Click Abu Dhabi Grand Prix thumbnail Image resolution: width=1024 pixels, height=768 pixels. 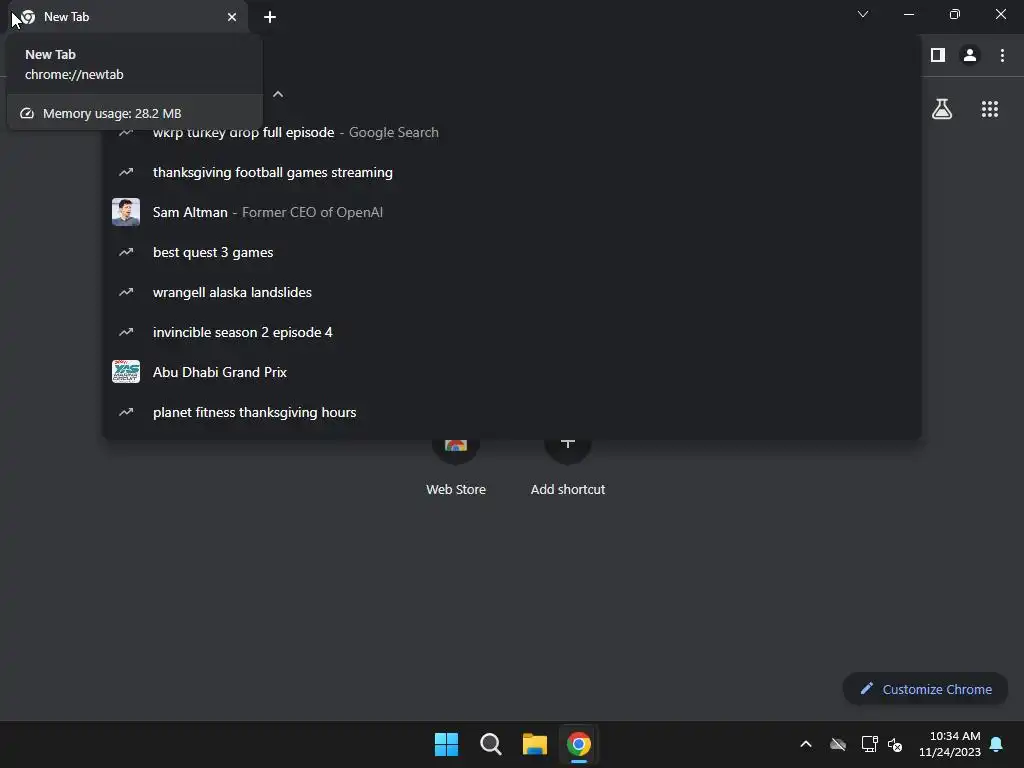coord(126,372)
